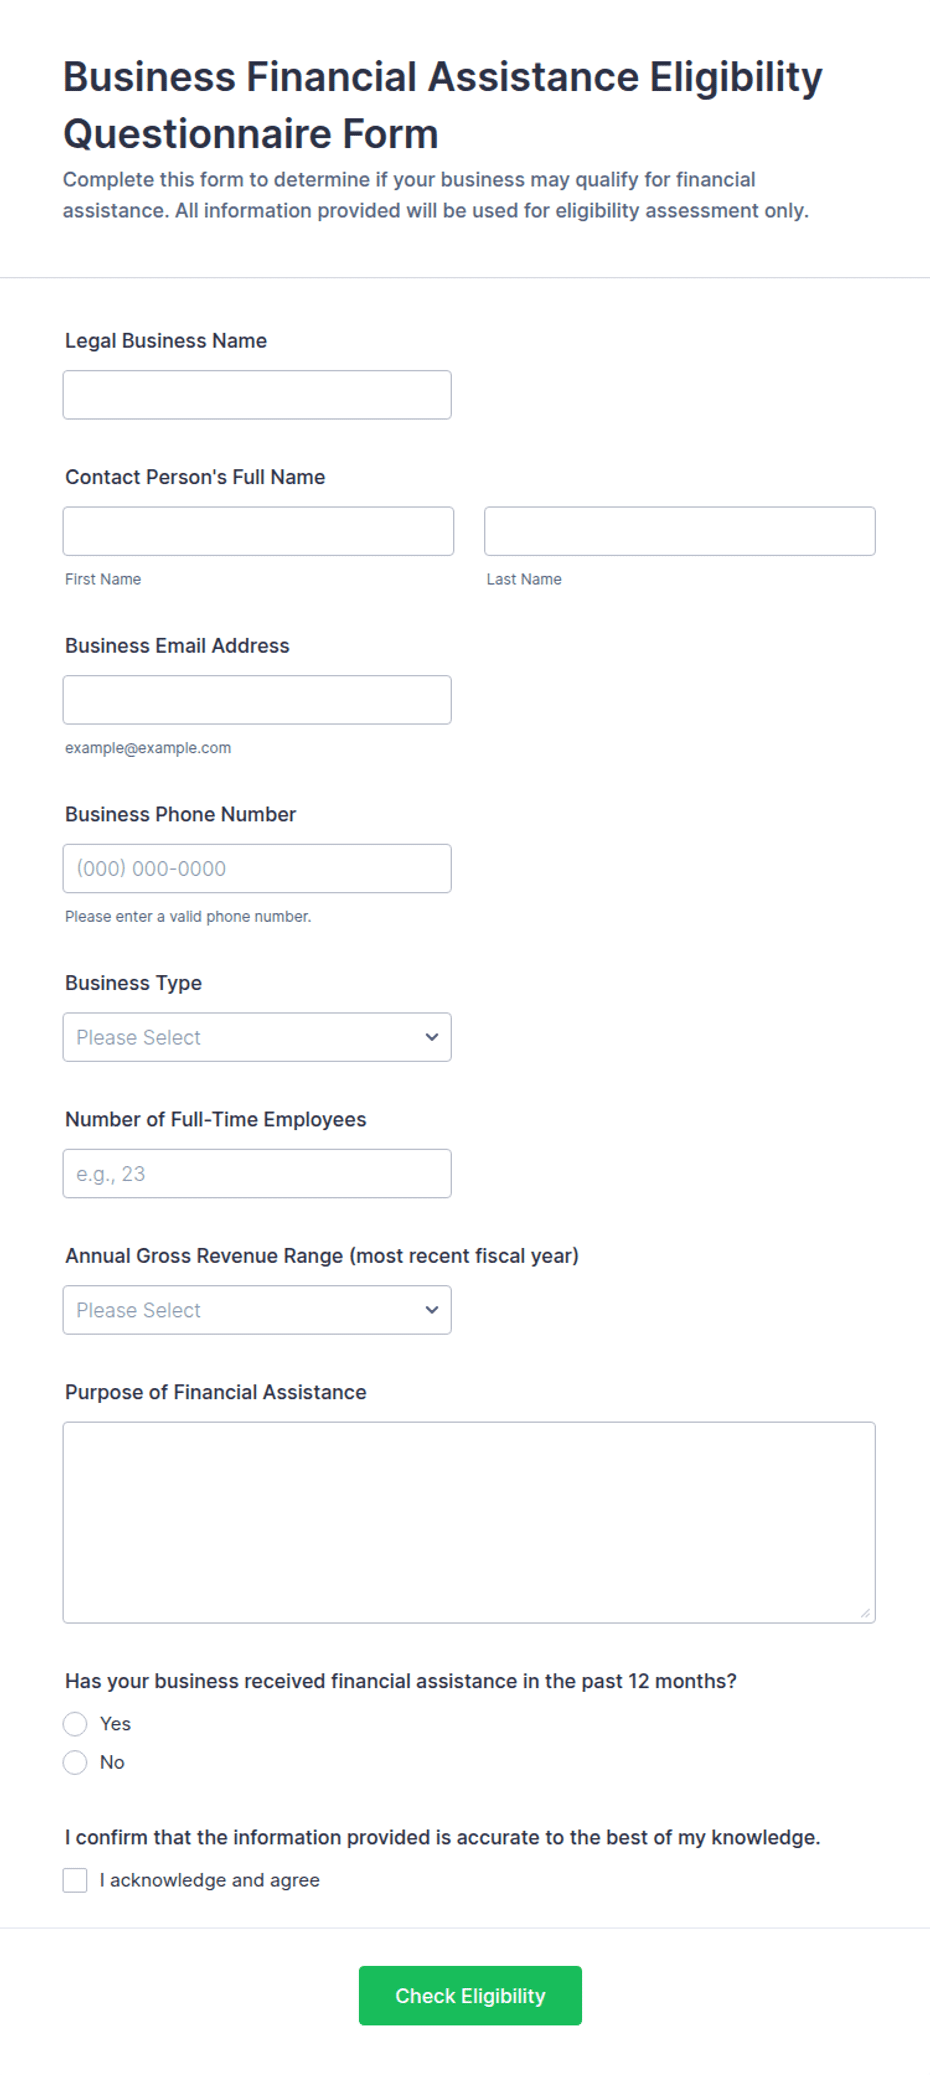This screenshot has width=930, height=2075.
Task: Click the Check Eligibility button
Action: click(x=470, y=1995)
